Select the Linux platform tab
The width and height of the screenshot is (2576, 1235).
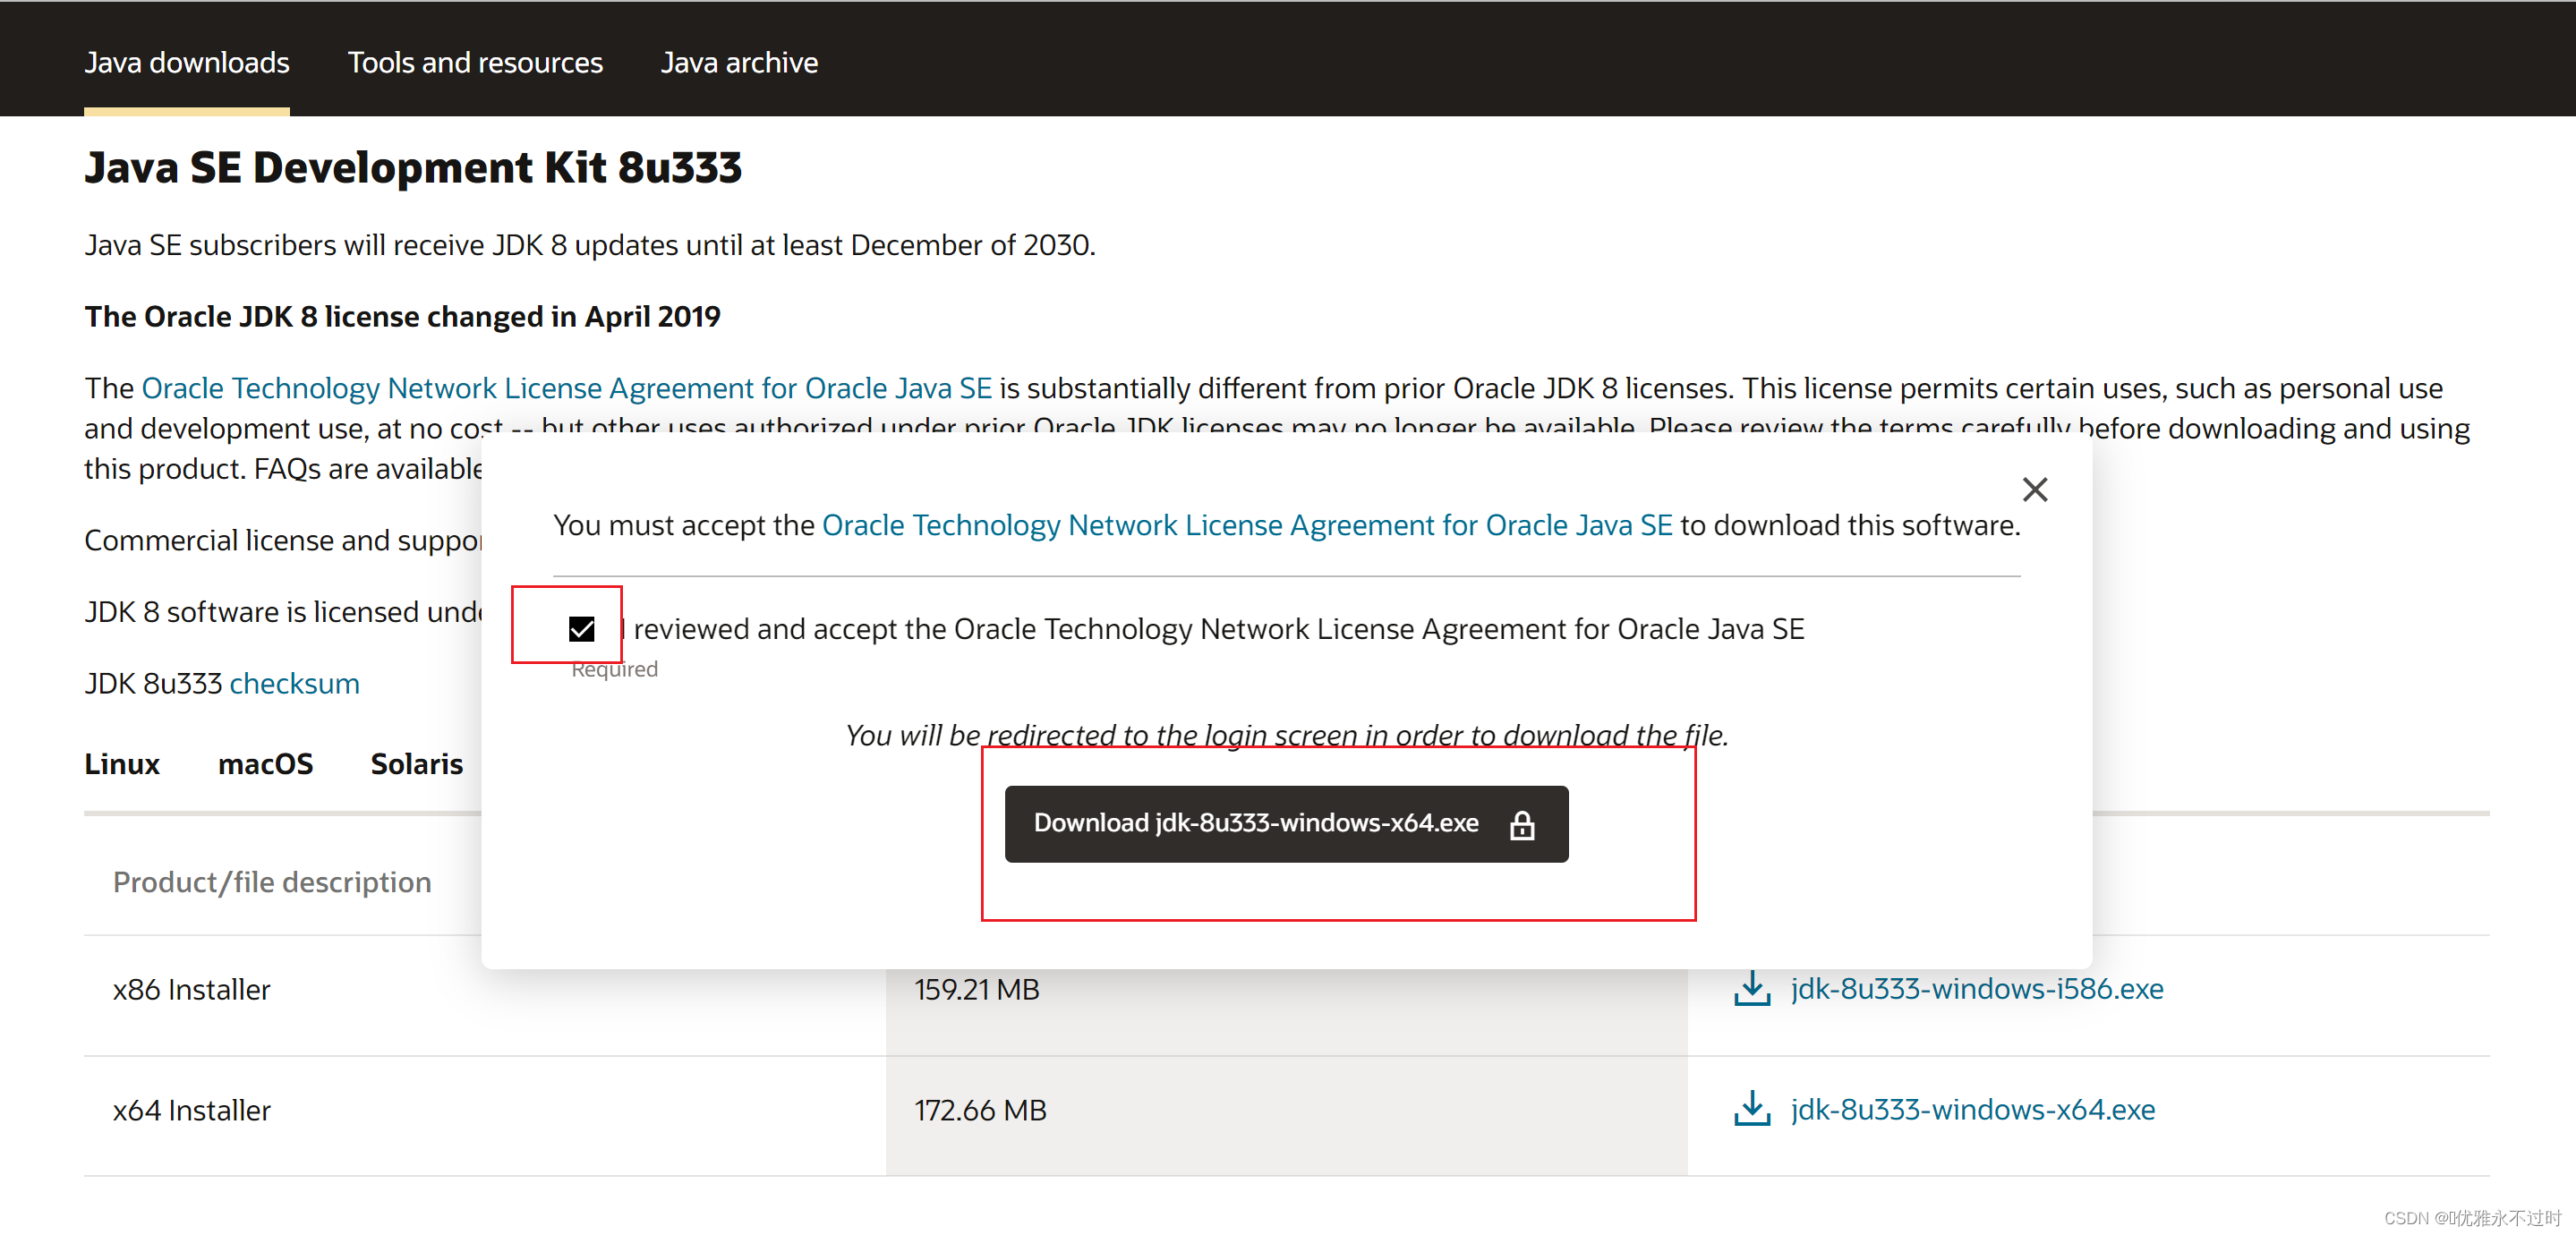click(122, 764)
